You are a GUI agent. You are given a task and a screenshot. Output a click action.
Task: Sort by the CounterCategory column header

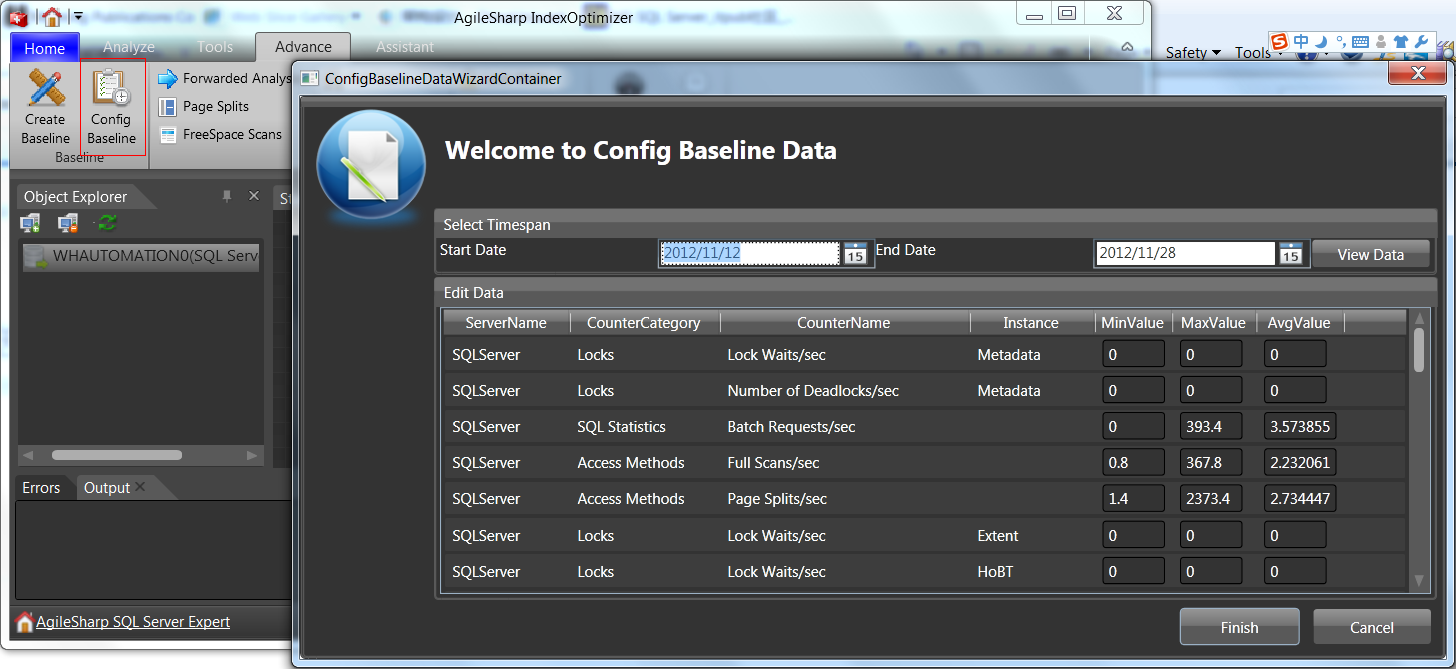click(644, 323)
